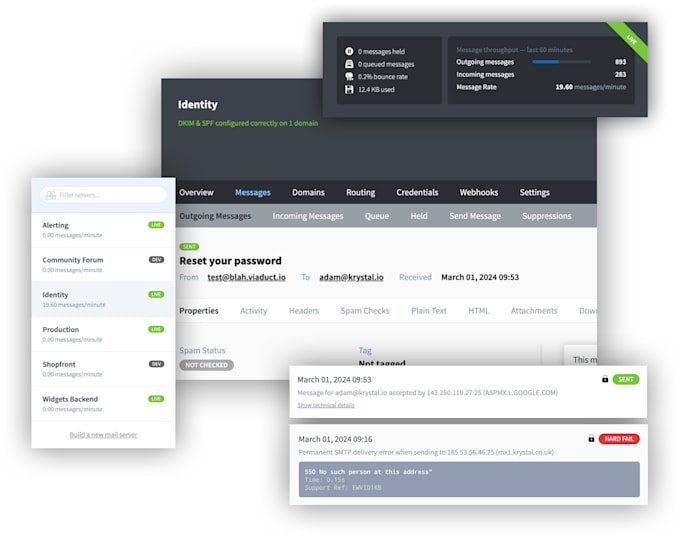
Task: Click 'DKIM & SPF configured correctly' text
Action: point(248,123)
